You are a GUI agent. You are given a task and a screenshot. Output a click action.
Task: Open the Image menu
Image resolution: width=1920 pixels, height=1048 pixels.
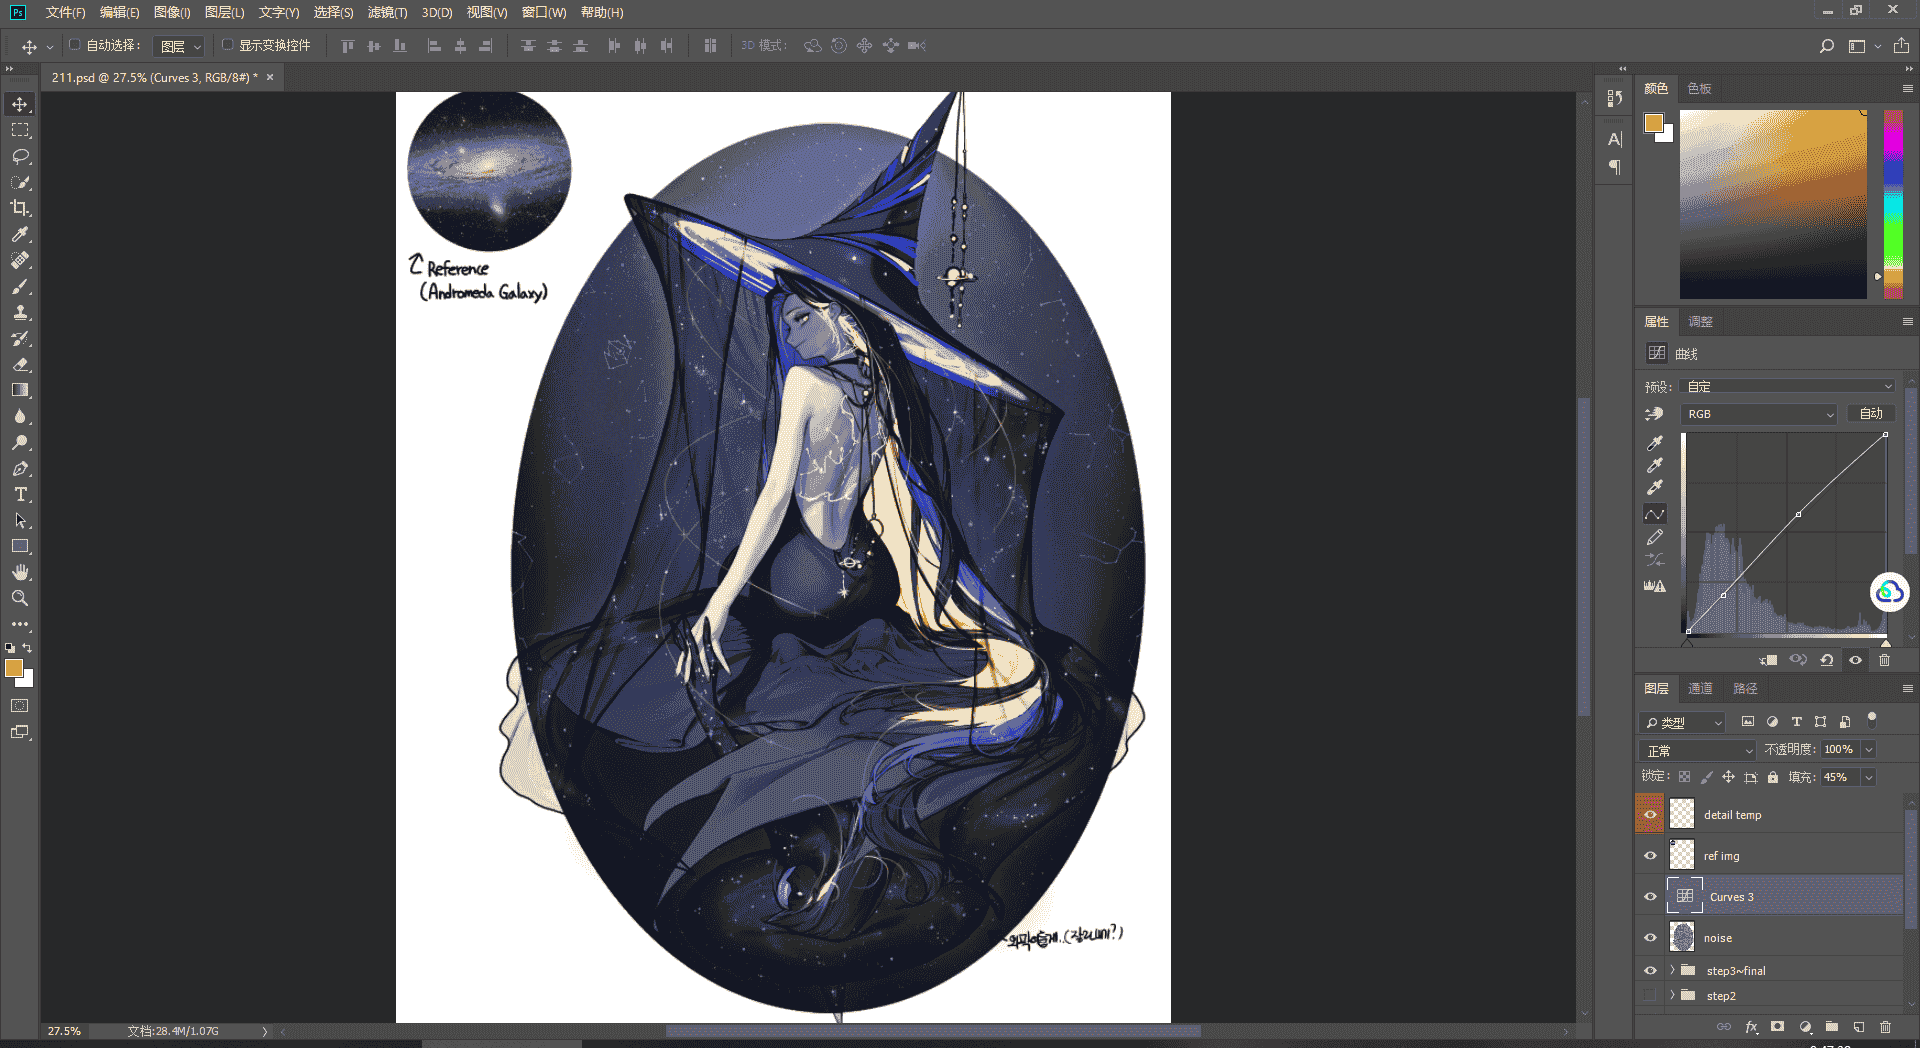172,12
